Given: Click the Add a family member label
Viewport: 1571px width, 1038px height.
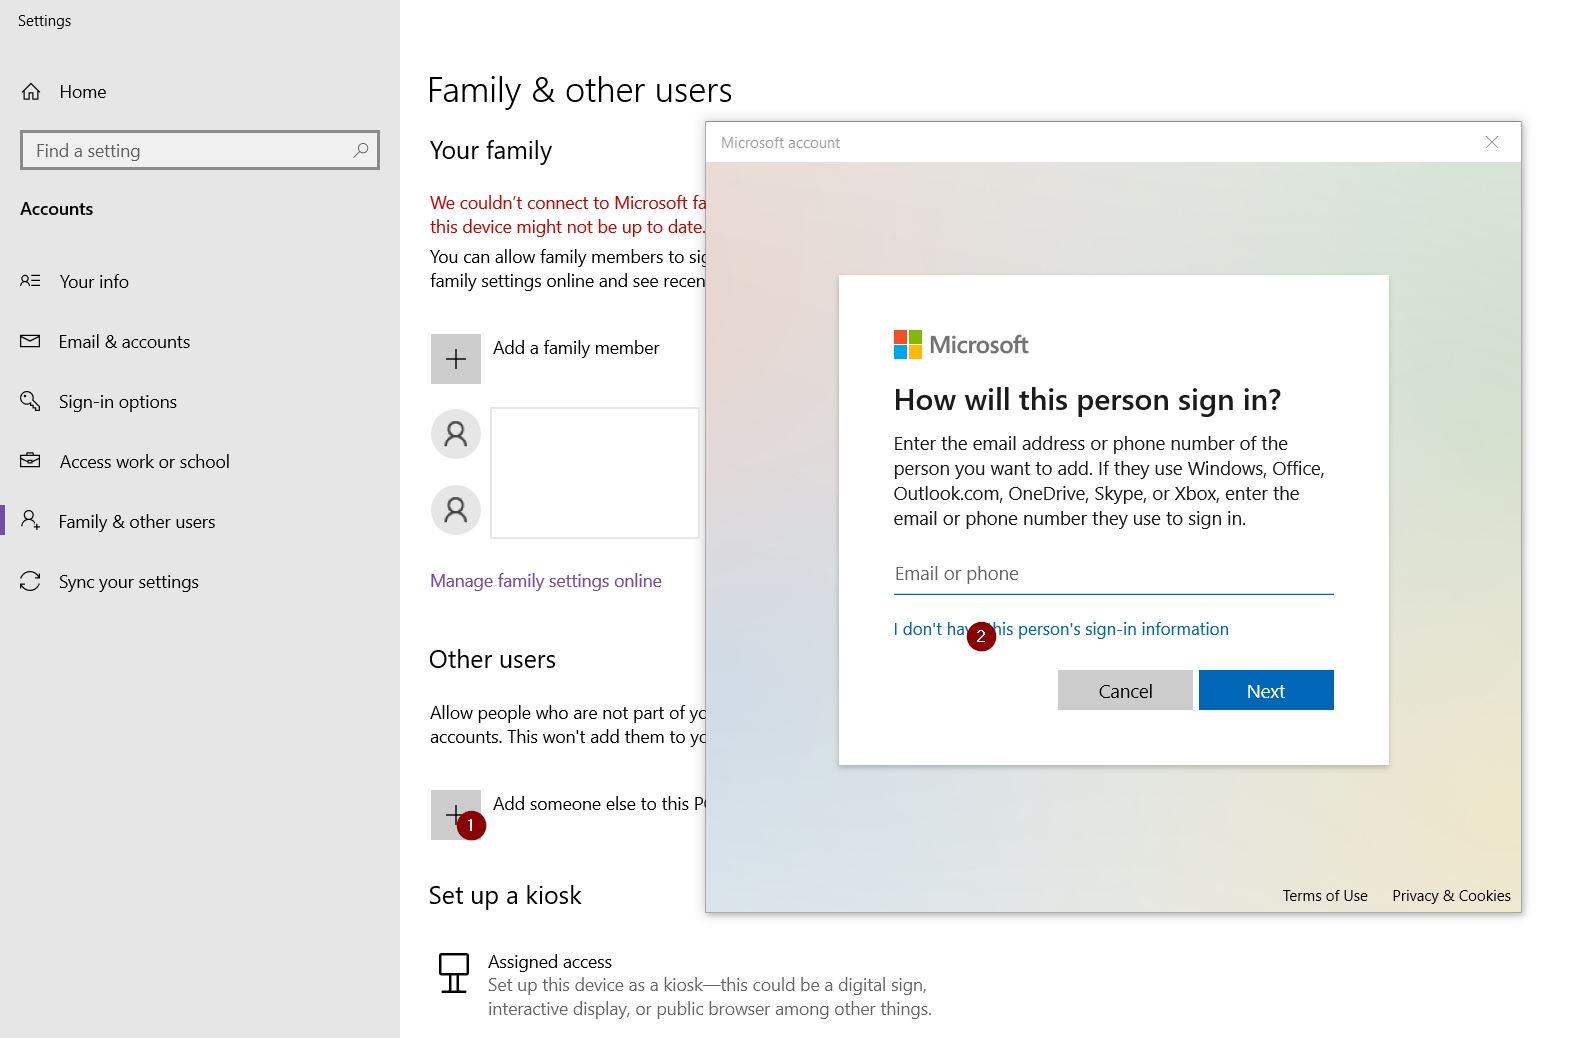Looking at the screenshot, I should [576, 348].
